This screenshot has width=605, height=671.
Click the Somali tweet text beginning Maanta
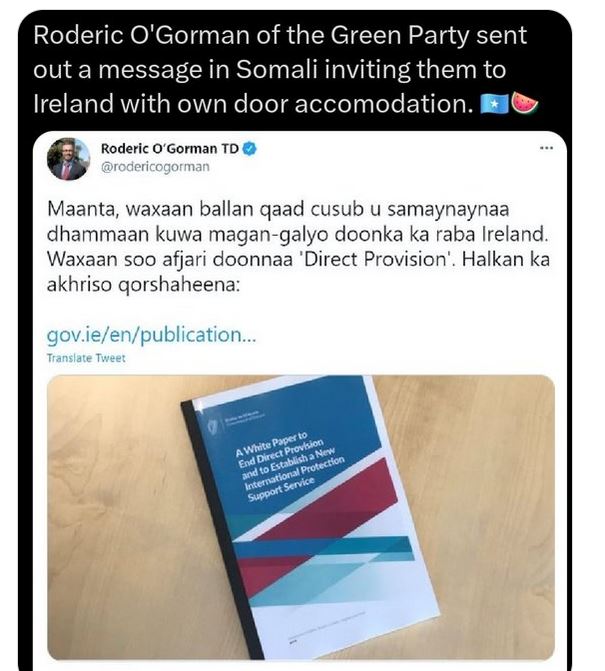tap(298, 246)
